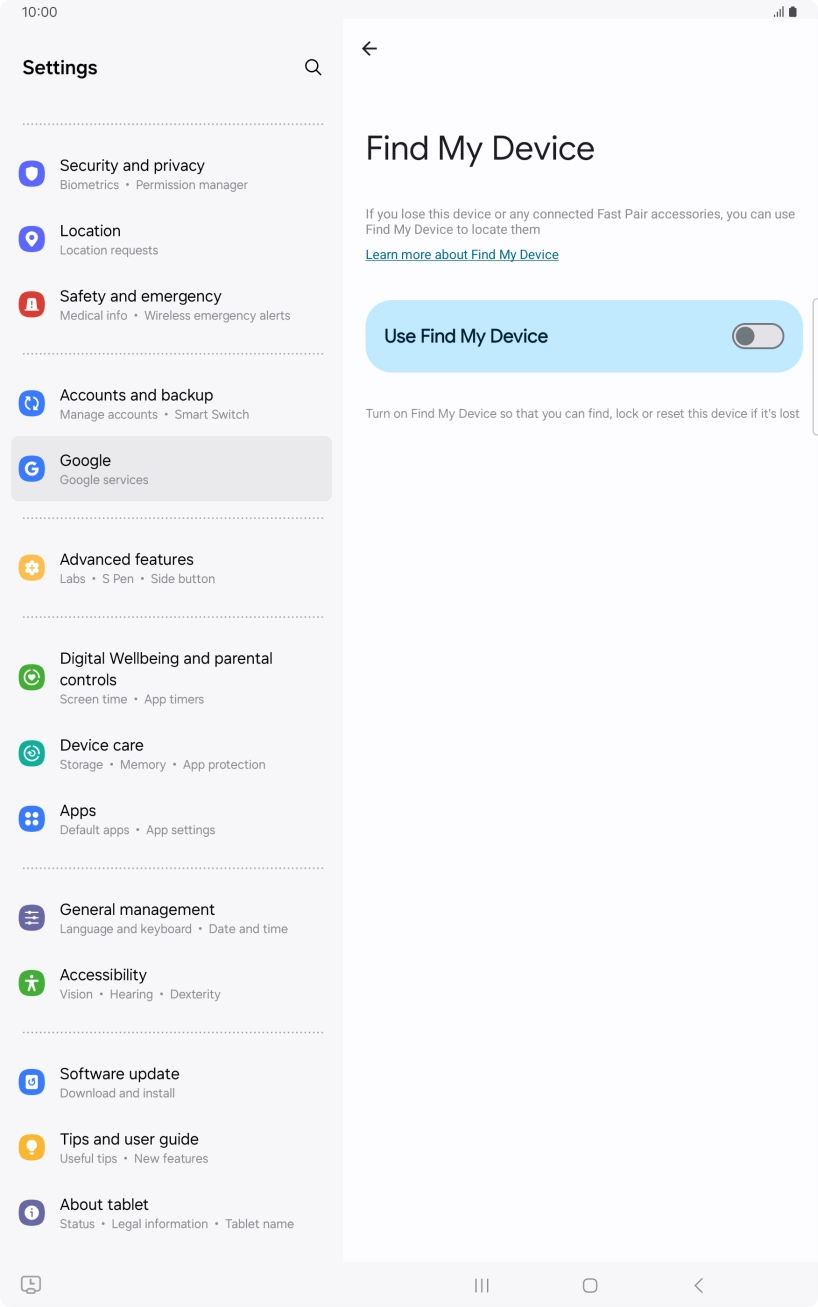
Task: Open Digital Wellbeing and parental controls
Action: pyautogui.click(x=171, y=677)
